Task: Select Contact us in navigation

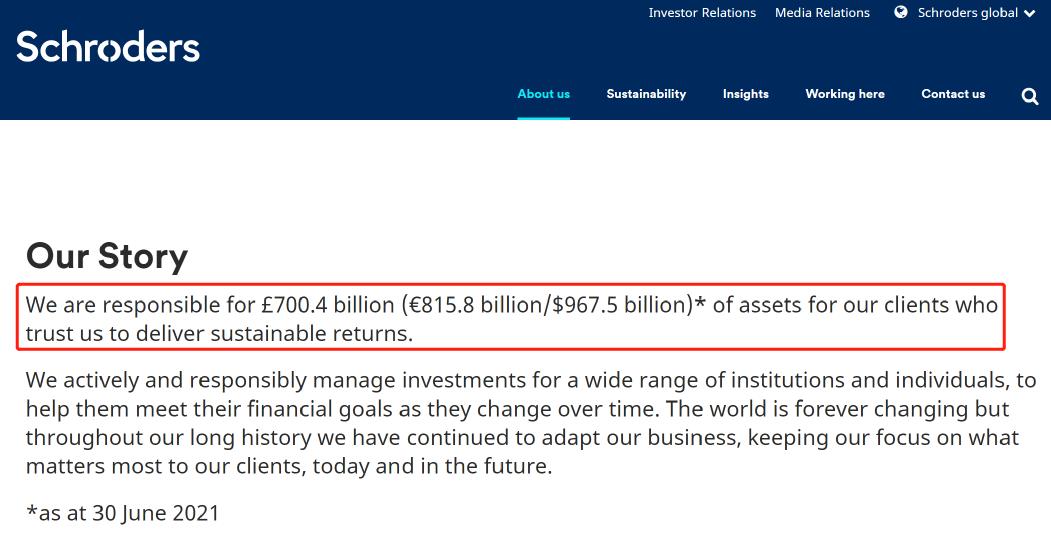Action: pyautogui.click(x=953, y=94)
